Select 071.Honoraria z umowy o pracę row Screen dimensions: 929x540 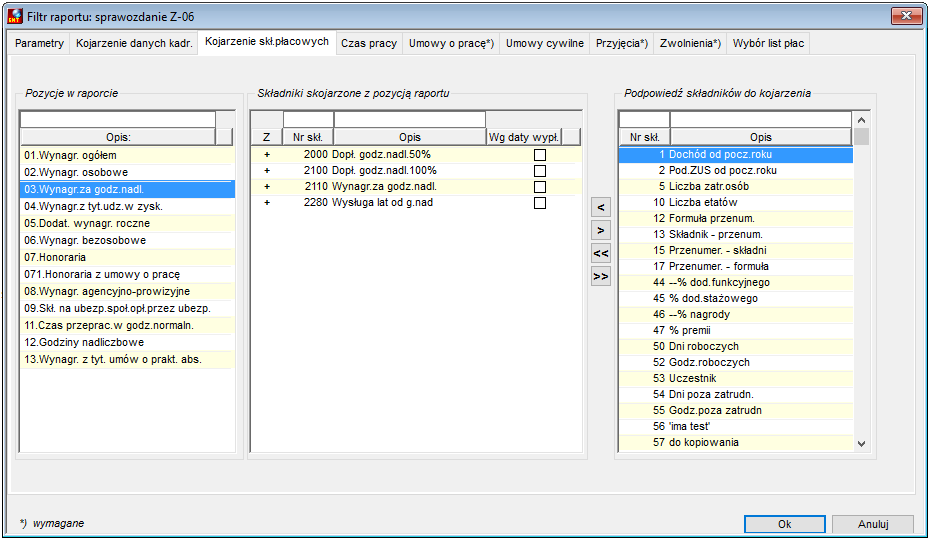[127, 274]
